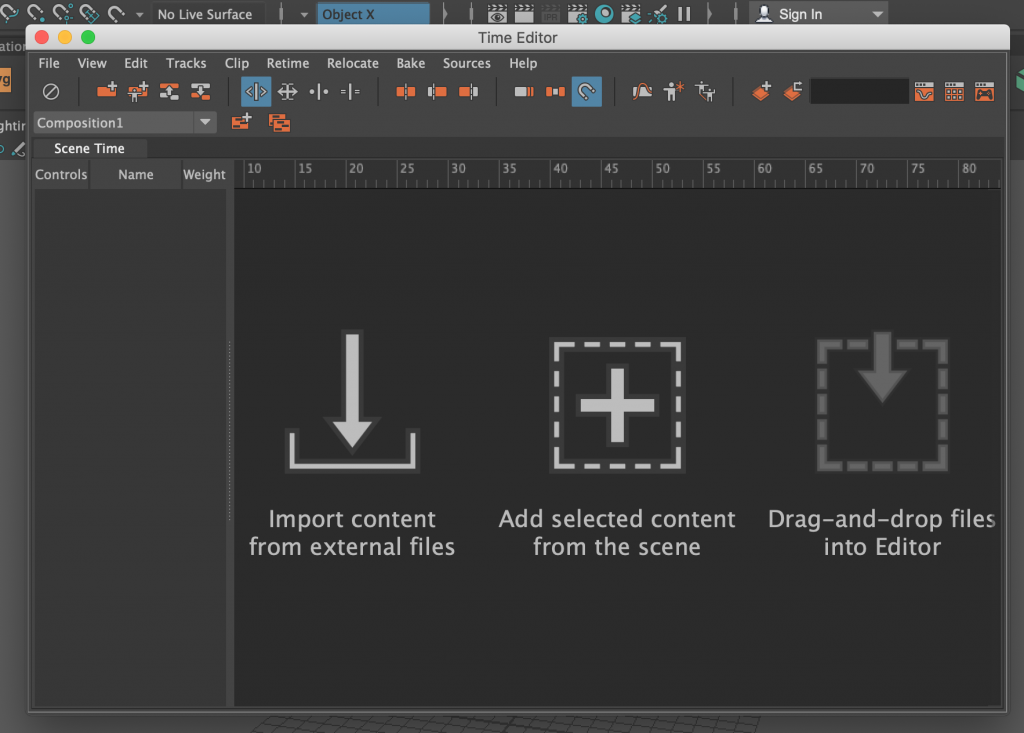Click the layers with arrow icon
The height and width of the screenshot is (733, 1024).
pos(793,91)
